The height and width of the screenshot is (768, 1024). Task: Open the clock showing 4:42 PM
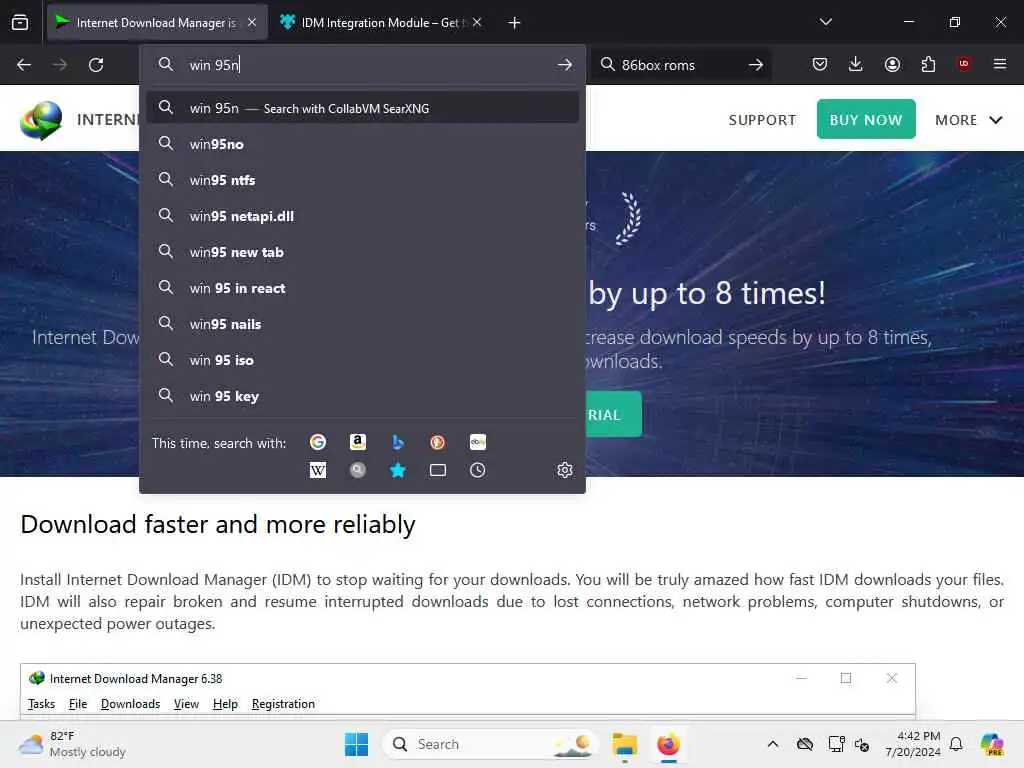(912, 744)
